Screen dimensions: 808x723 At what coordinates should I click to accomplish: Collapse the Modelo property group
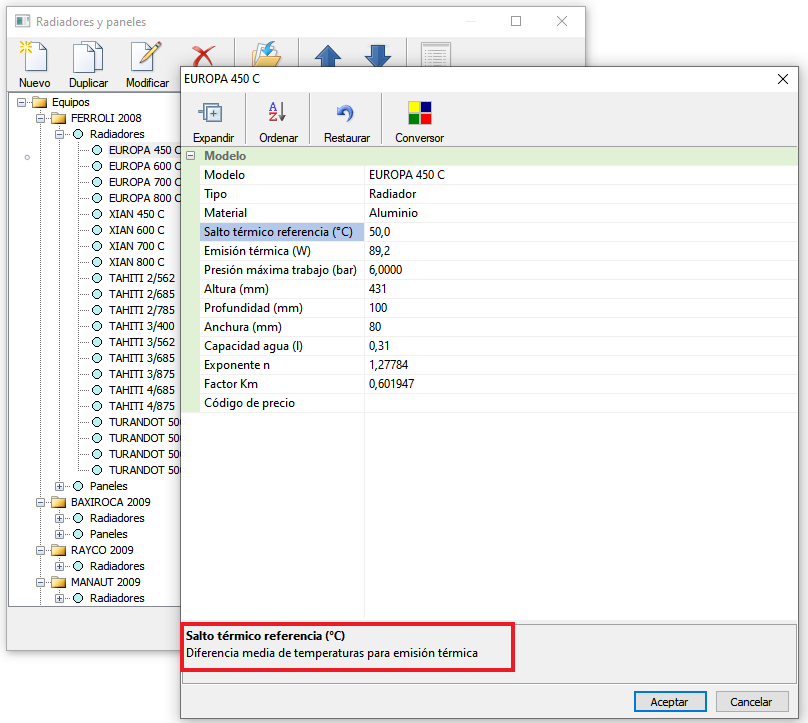pyautogui.click(x=191, y=156)
